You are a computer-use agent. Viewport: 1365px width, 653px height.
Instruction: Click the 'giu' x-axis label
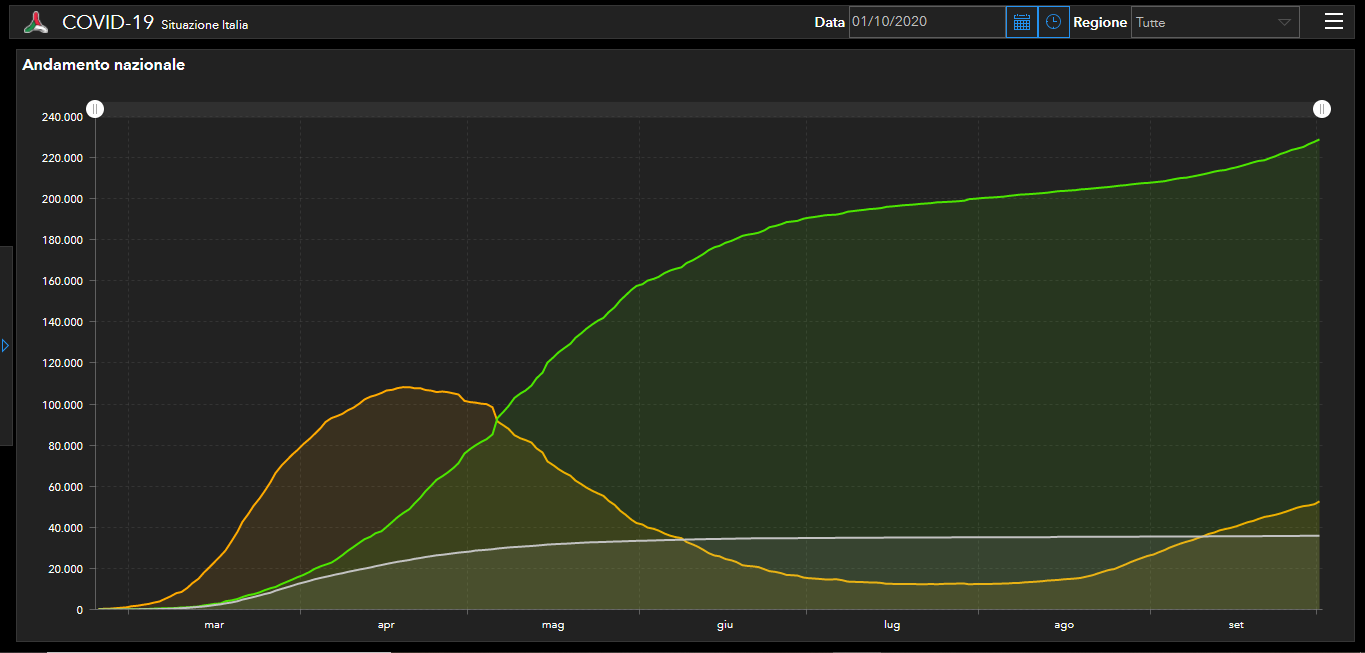coord(725,625)
